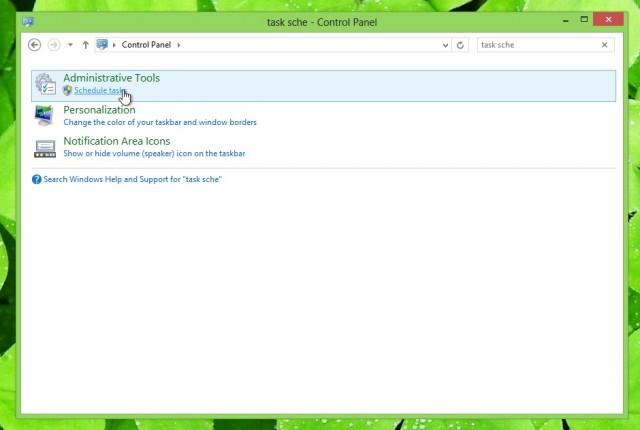Click the Back navigation arrow
This screenshot has height=430, width=640.
tap(35, 45)
